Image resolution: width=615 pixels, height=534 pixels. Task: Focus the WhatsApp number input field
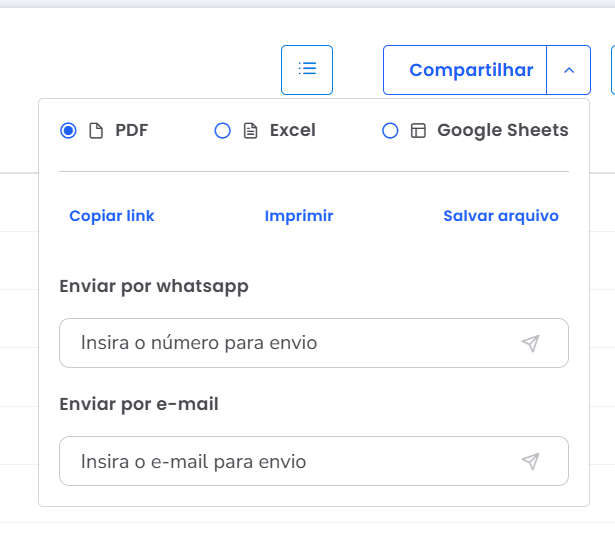click(x=290, y=344)
